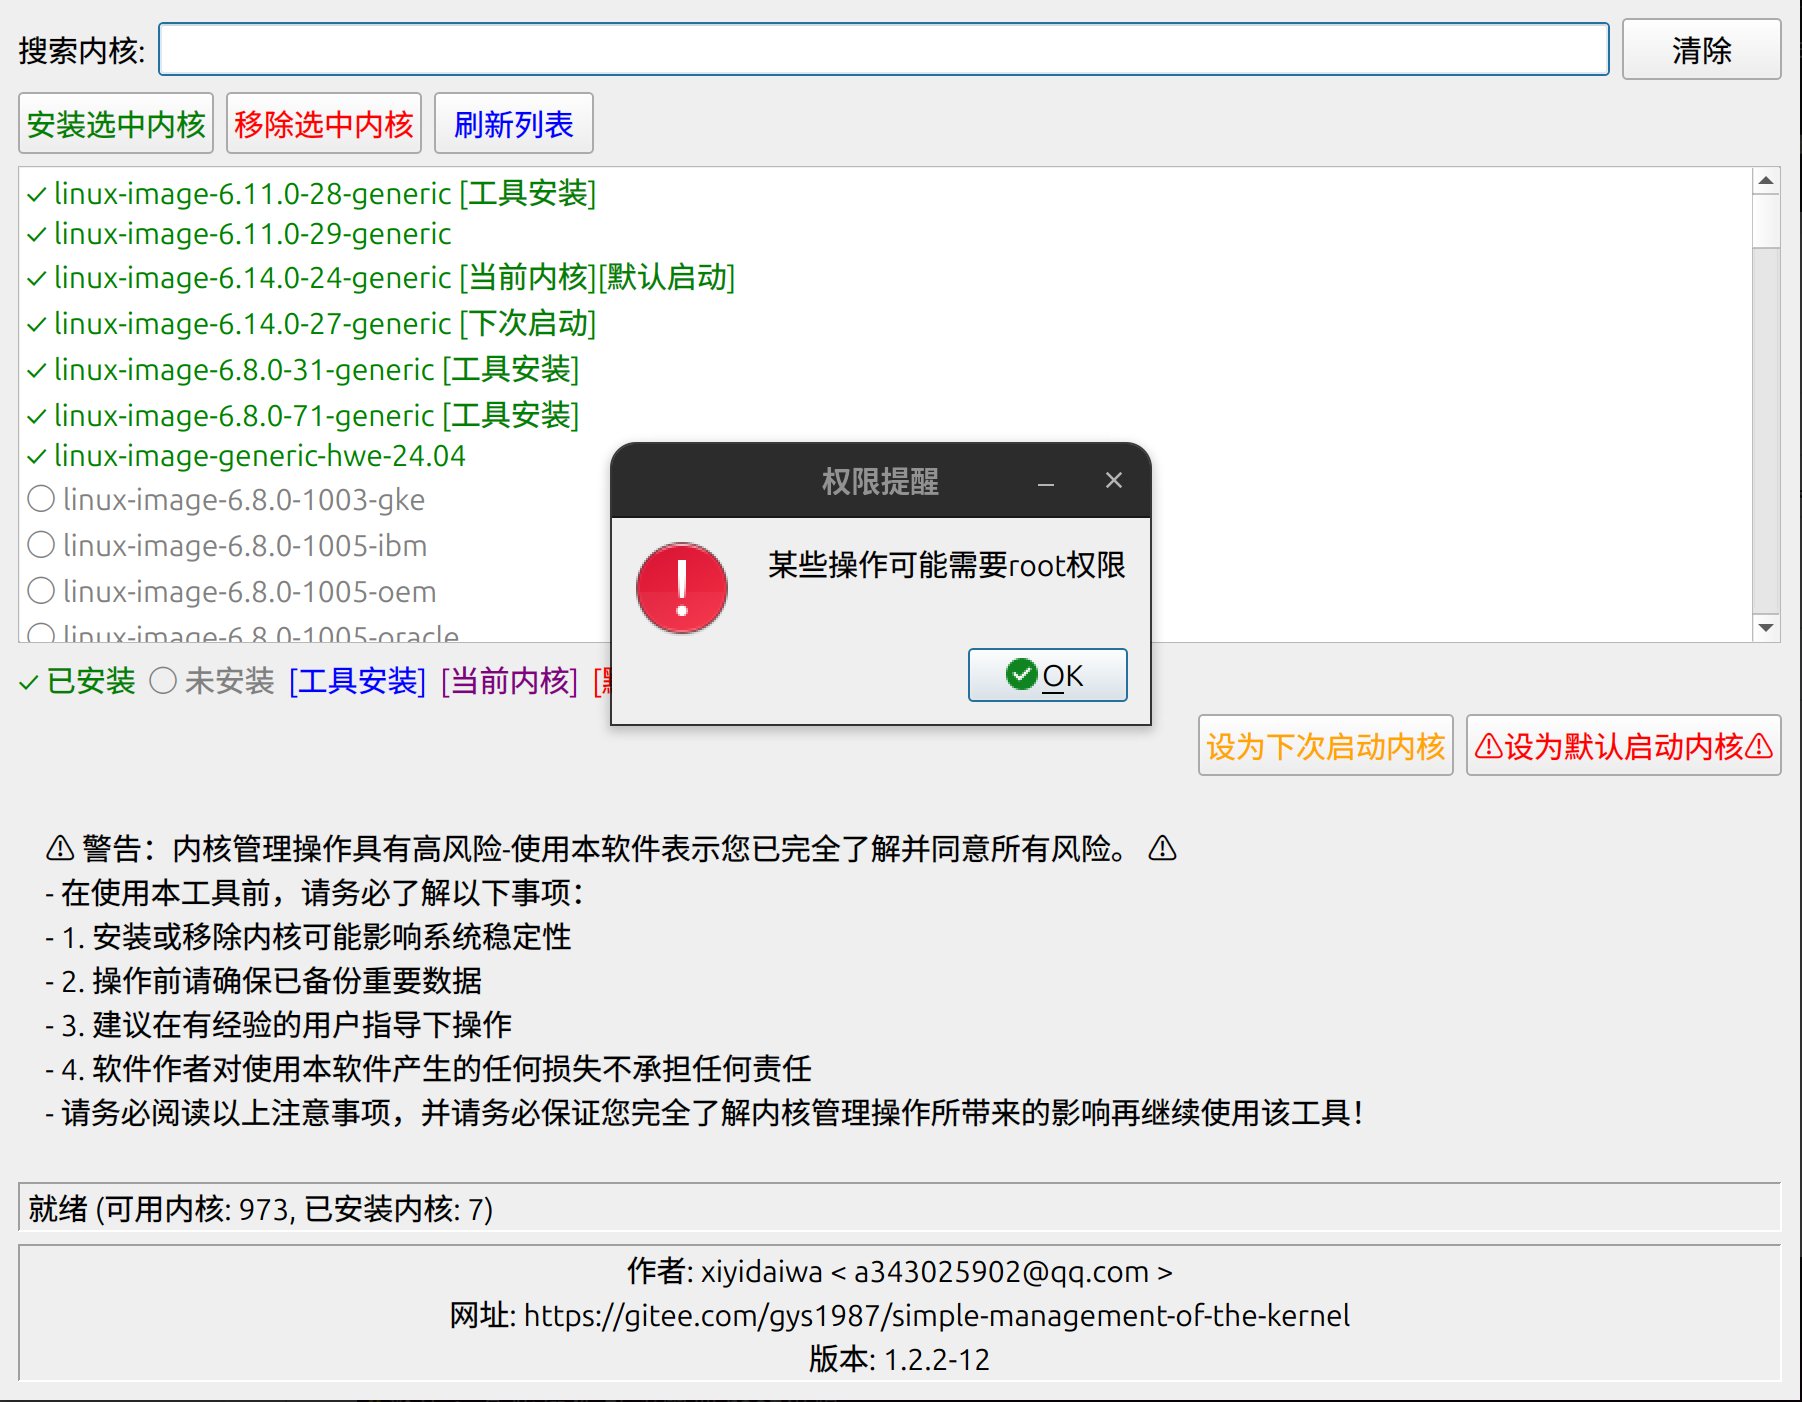Click the 清除 button
The width and height of the screenshot is (1802, 1402).
pos(1701,50)
